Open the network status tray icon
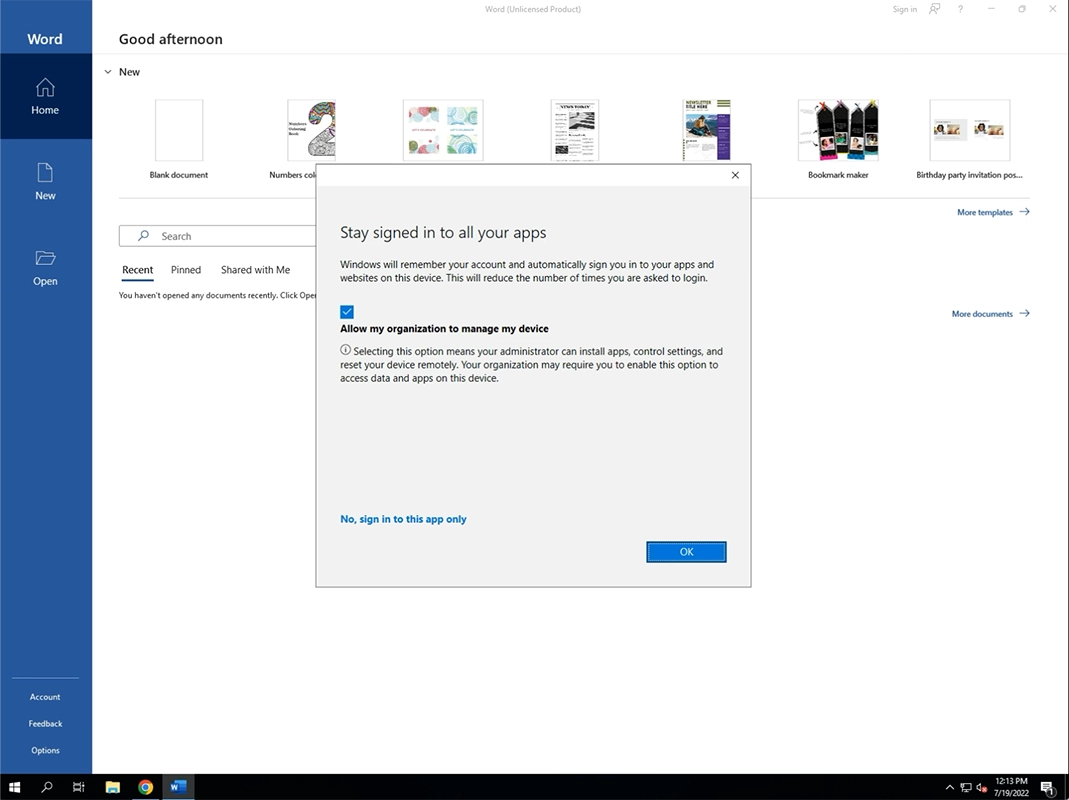 966,787
